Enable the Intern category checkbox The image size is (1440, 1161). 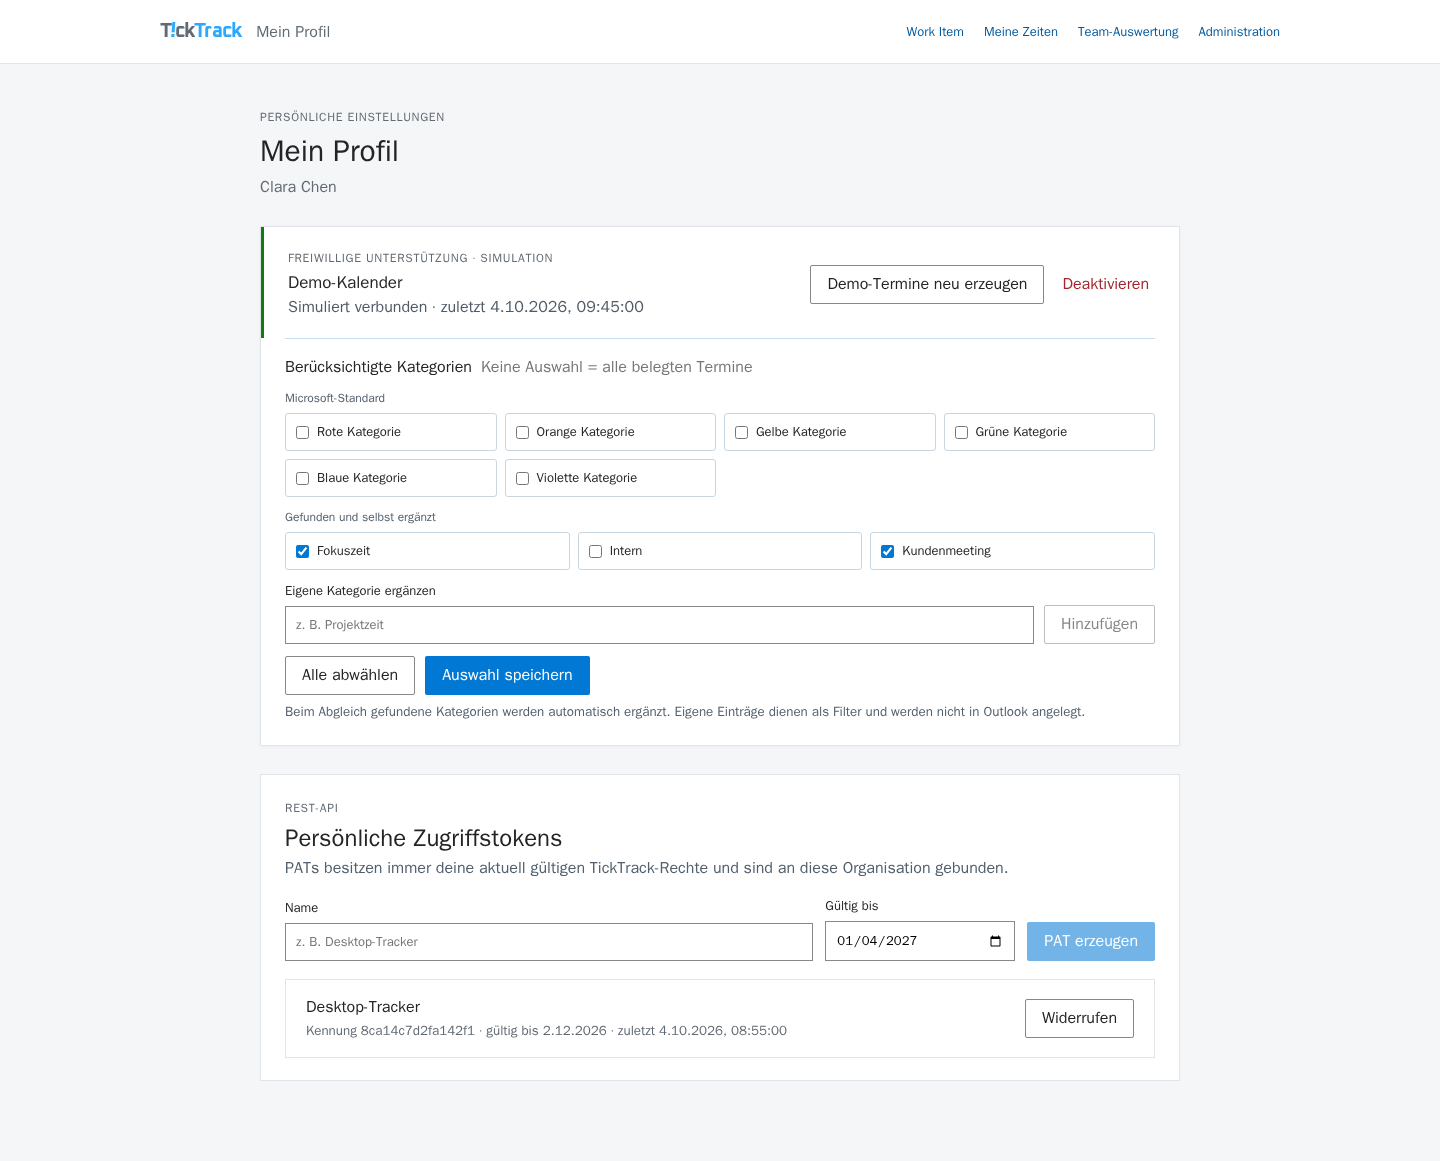[595, 552]
